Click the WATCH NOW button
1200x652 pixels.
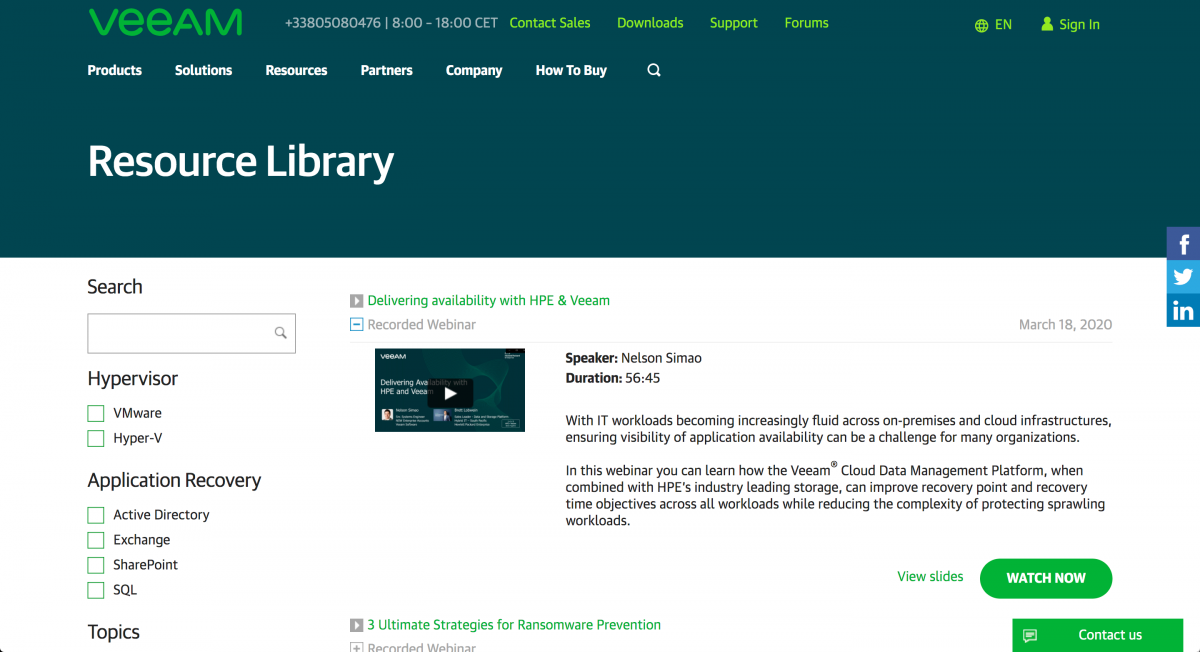click(x=1046, y=578)
